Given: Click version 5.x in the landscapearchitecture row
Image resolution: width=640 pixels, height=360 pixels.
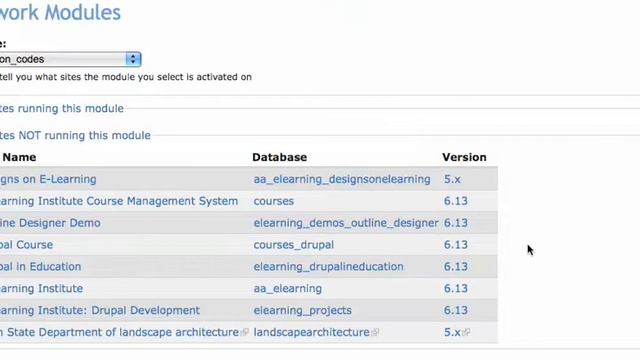Looking at the screenshot, I should [452, 332].
